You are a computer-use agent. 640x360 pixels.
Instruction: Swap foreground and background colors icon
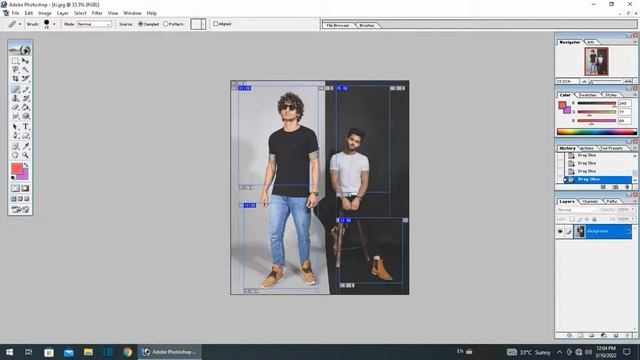click(x=26, y=165)
